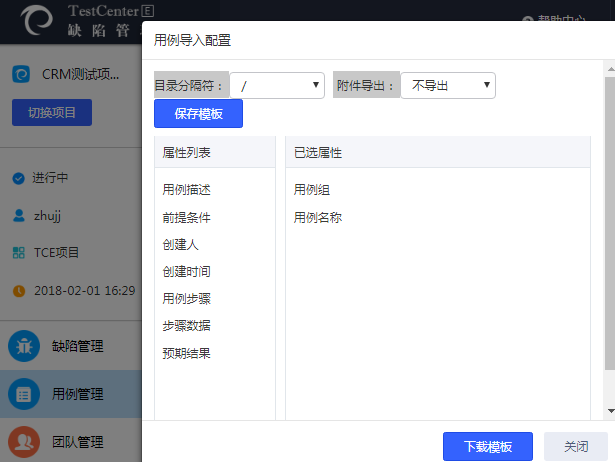Close the dialog with 关闭 button
Viewport: 615px width, 462px height.
point(576,446)
